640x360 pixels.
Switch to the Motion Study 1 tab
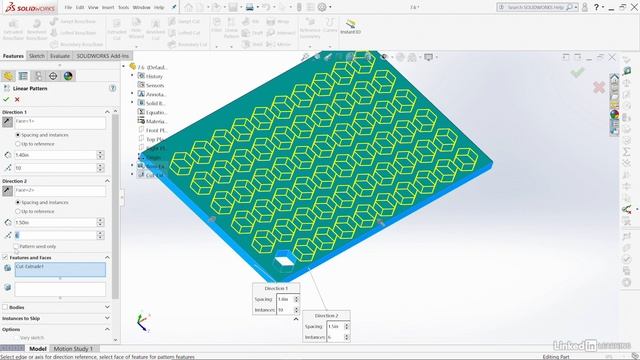pos(73,349)
